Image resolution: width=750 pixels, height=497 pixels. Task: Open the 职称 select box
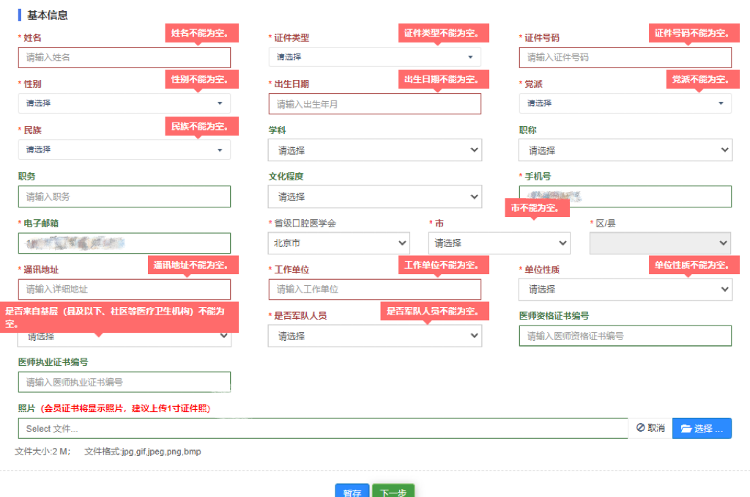[x=625, y=150]
